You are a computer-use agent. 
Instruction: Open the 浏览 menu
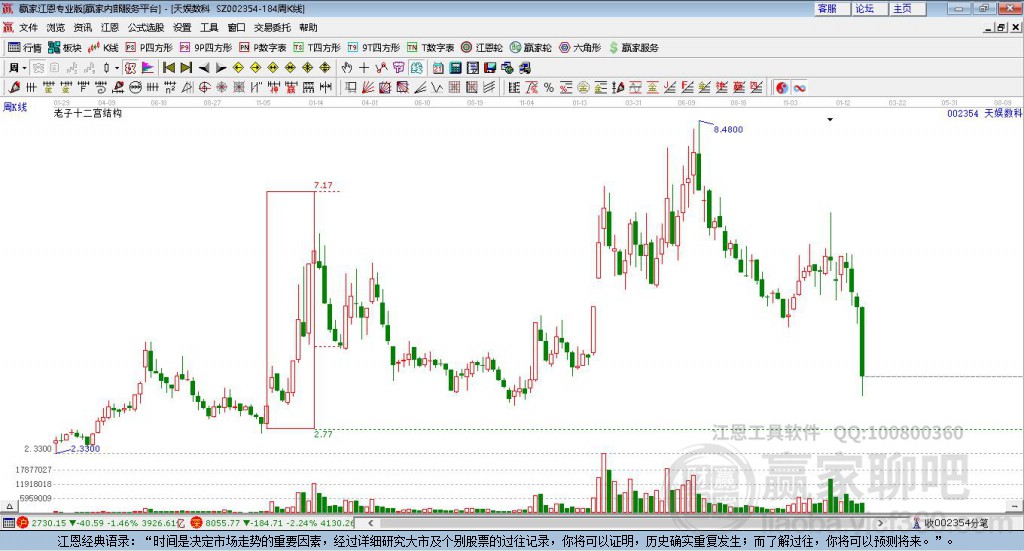(56, 27)
